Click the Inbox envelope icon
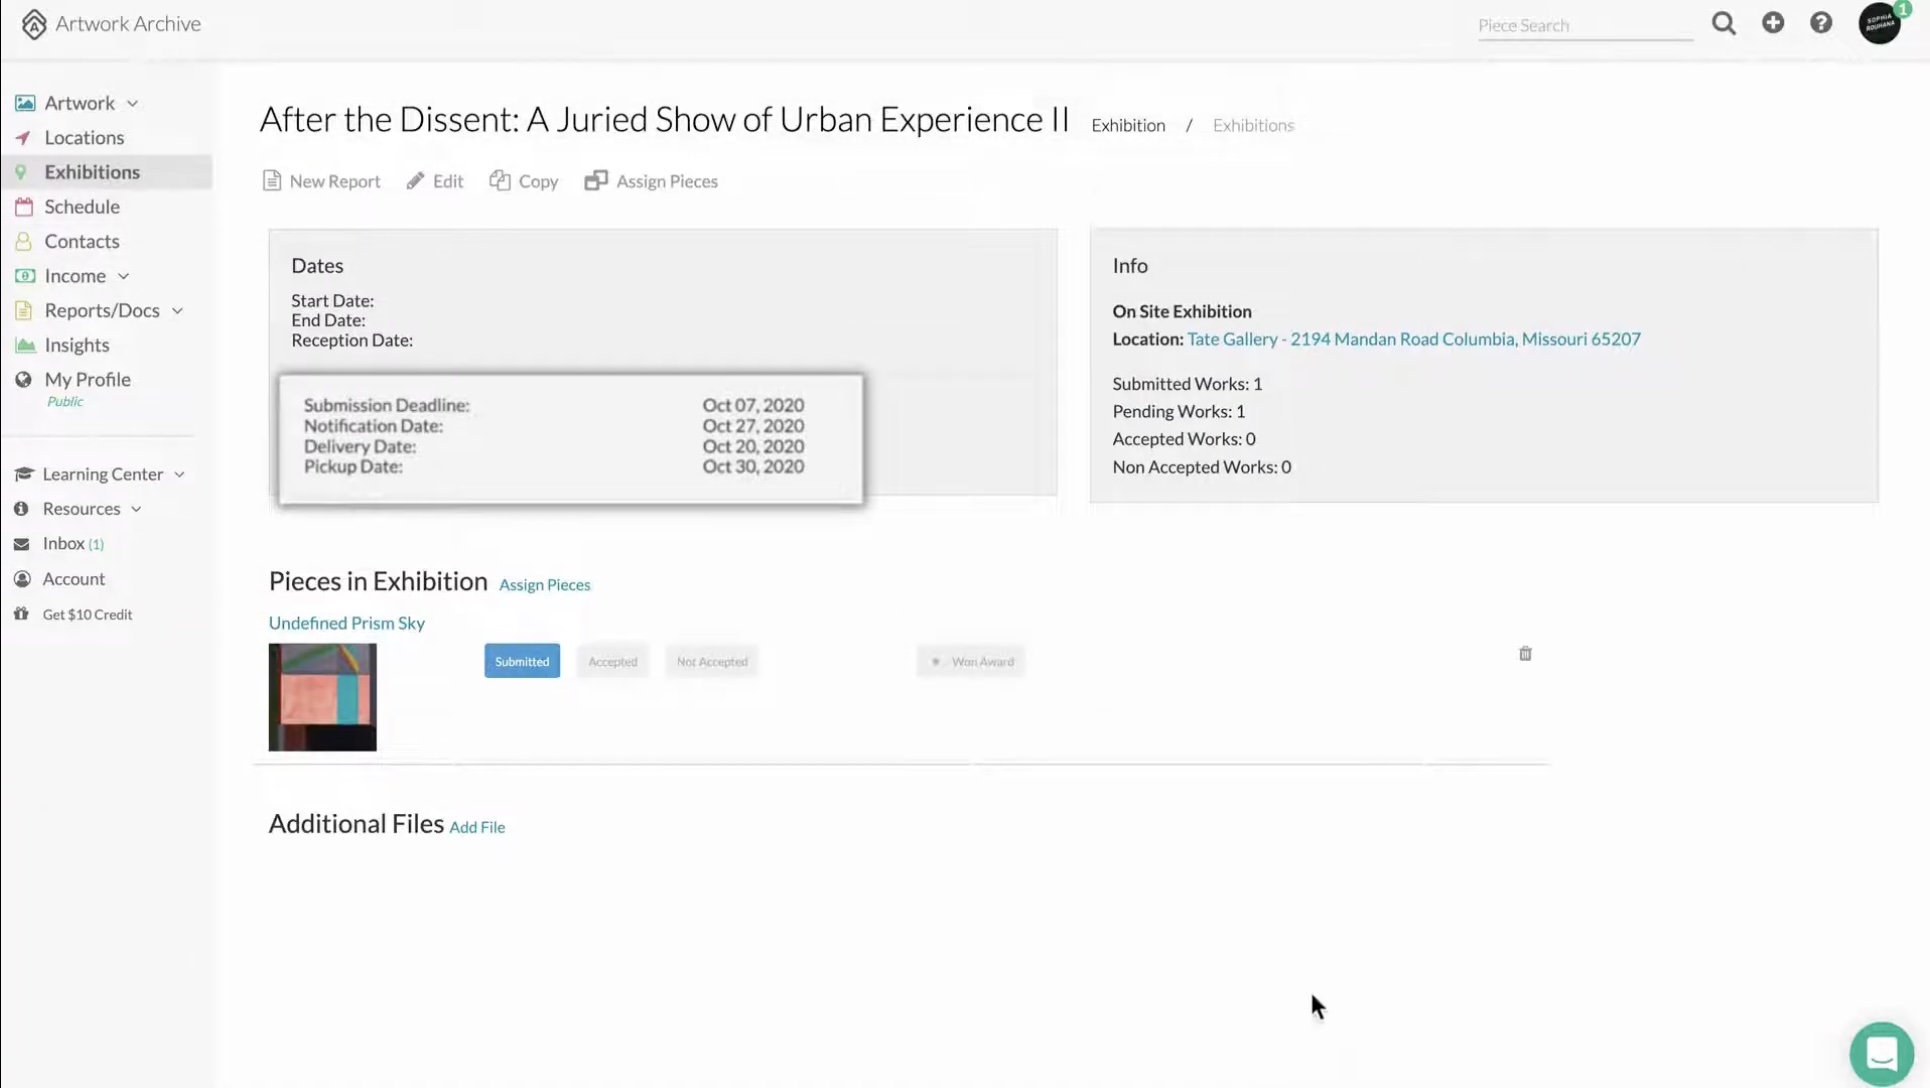This screenshot has height=1088, width=1930. pos(21,544)
